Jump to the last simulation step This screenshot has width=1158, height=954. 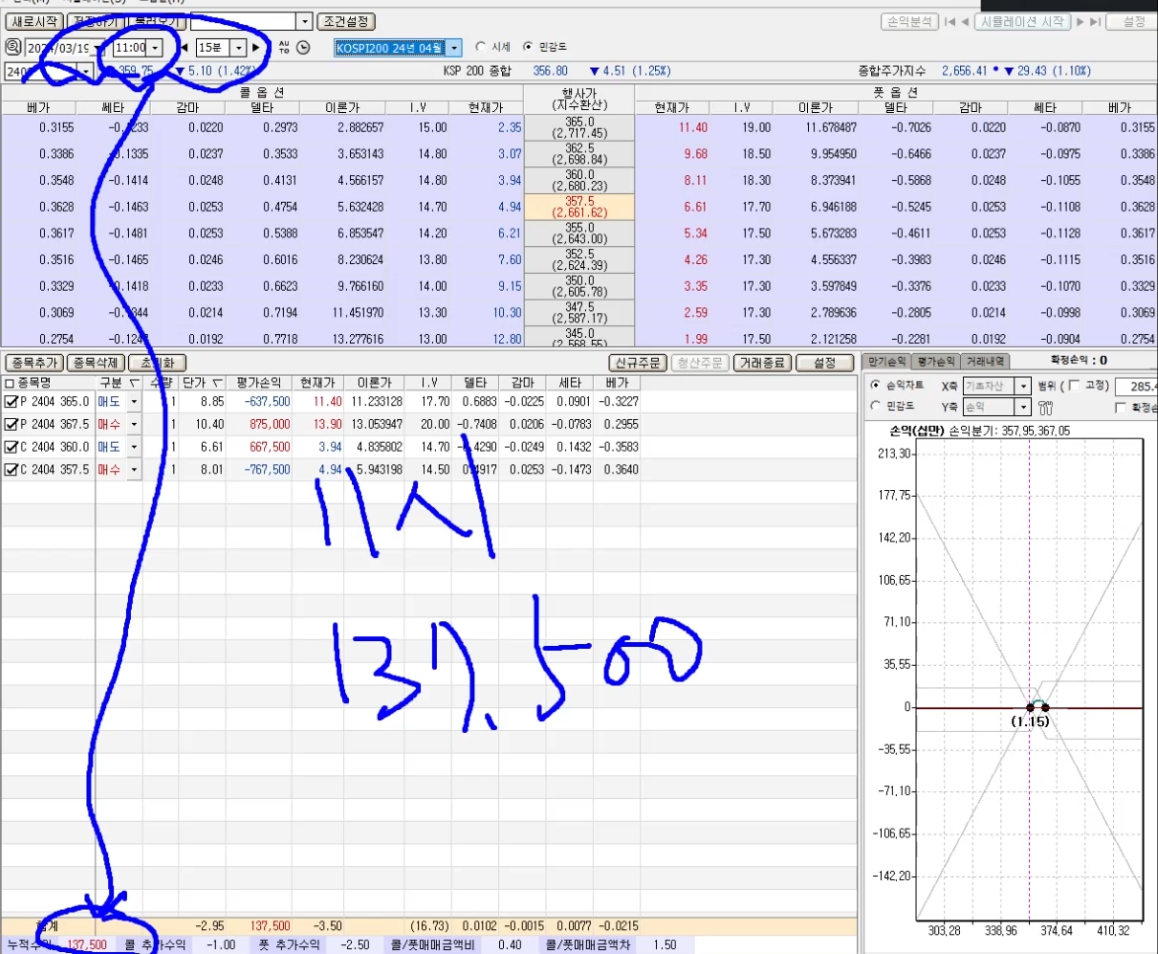[1095, 21]
